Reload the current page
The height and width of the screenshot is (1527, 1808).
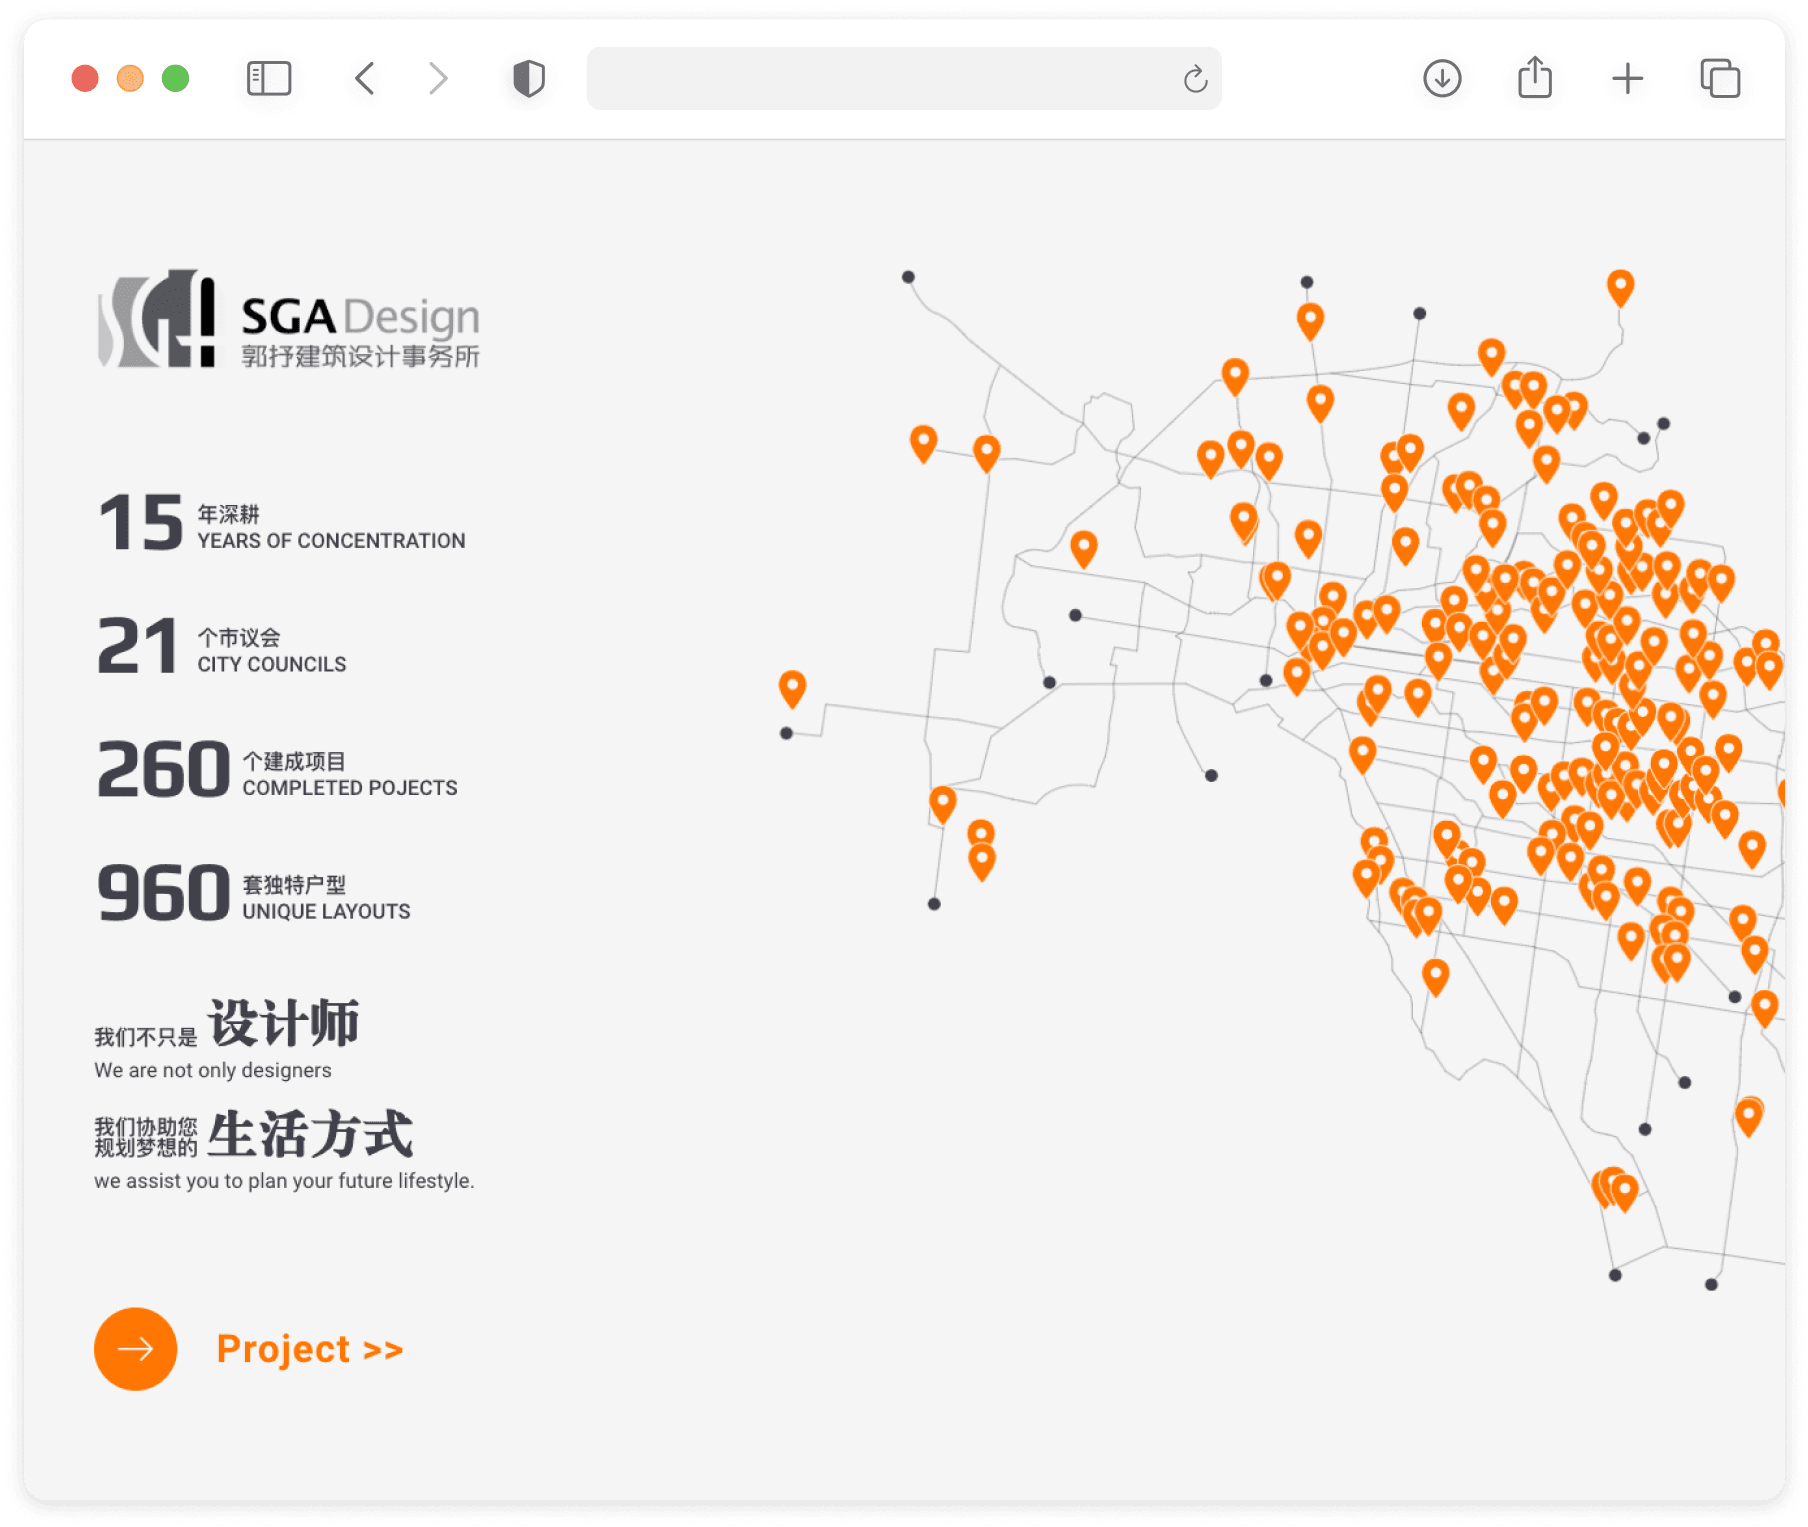tap(1195, 79)
